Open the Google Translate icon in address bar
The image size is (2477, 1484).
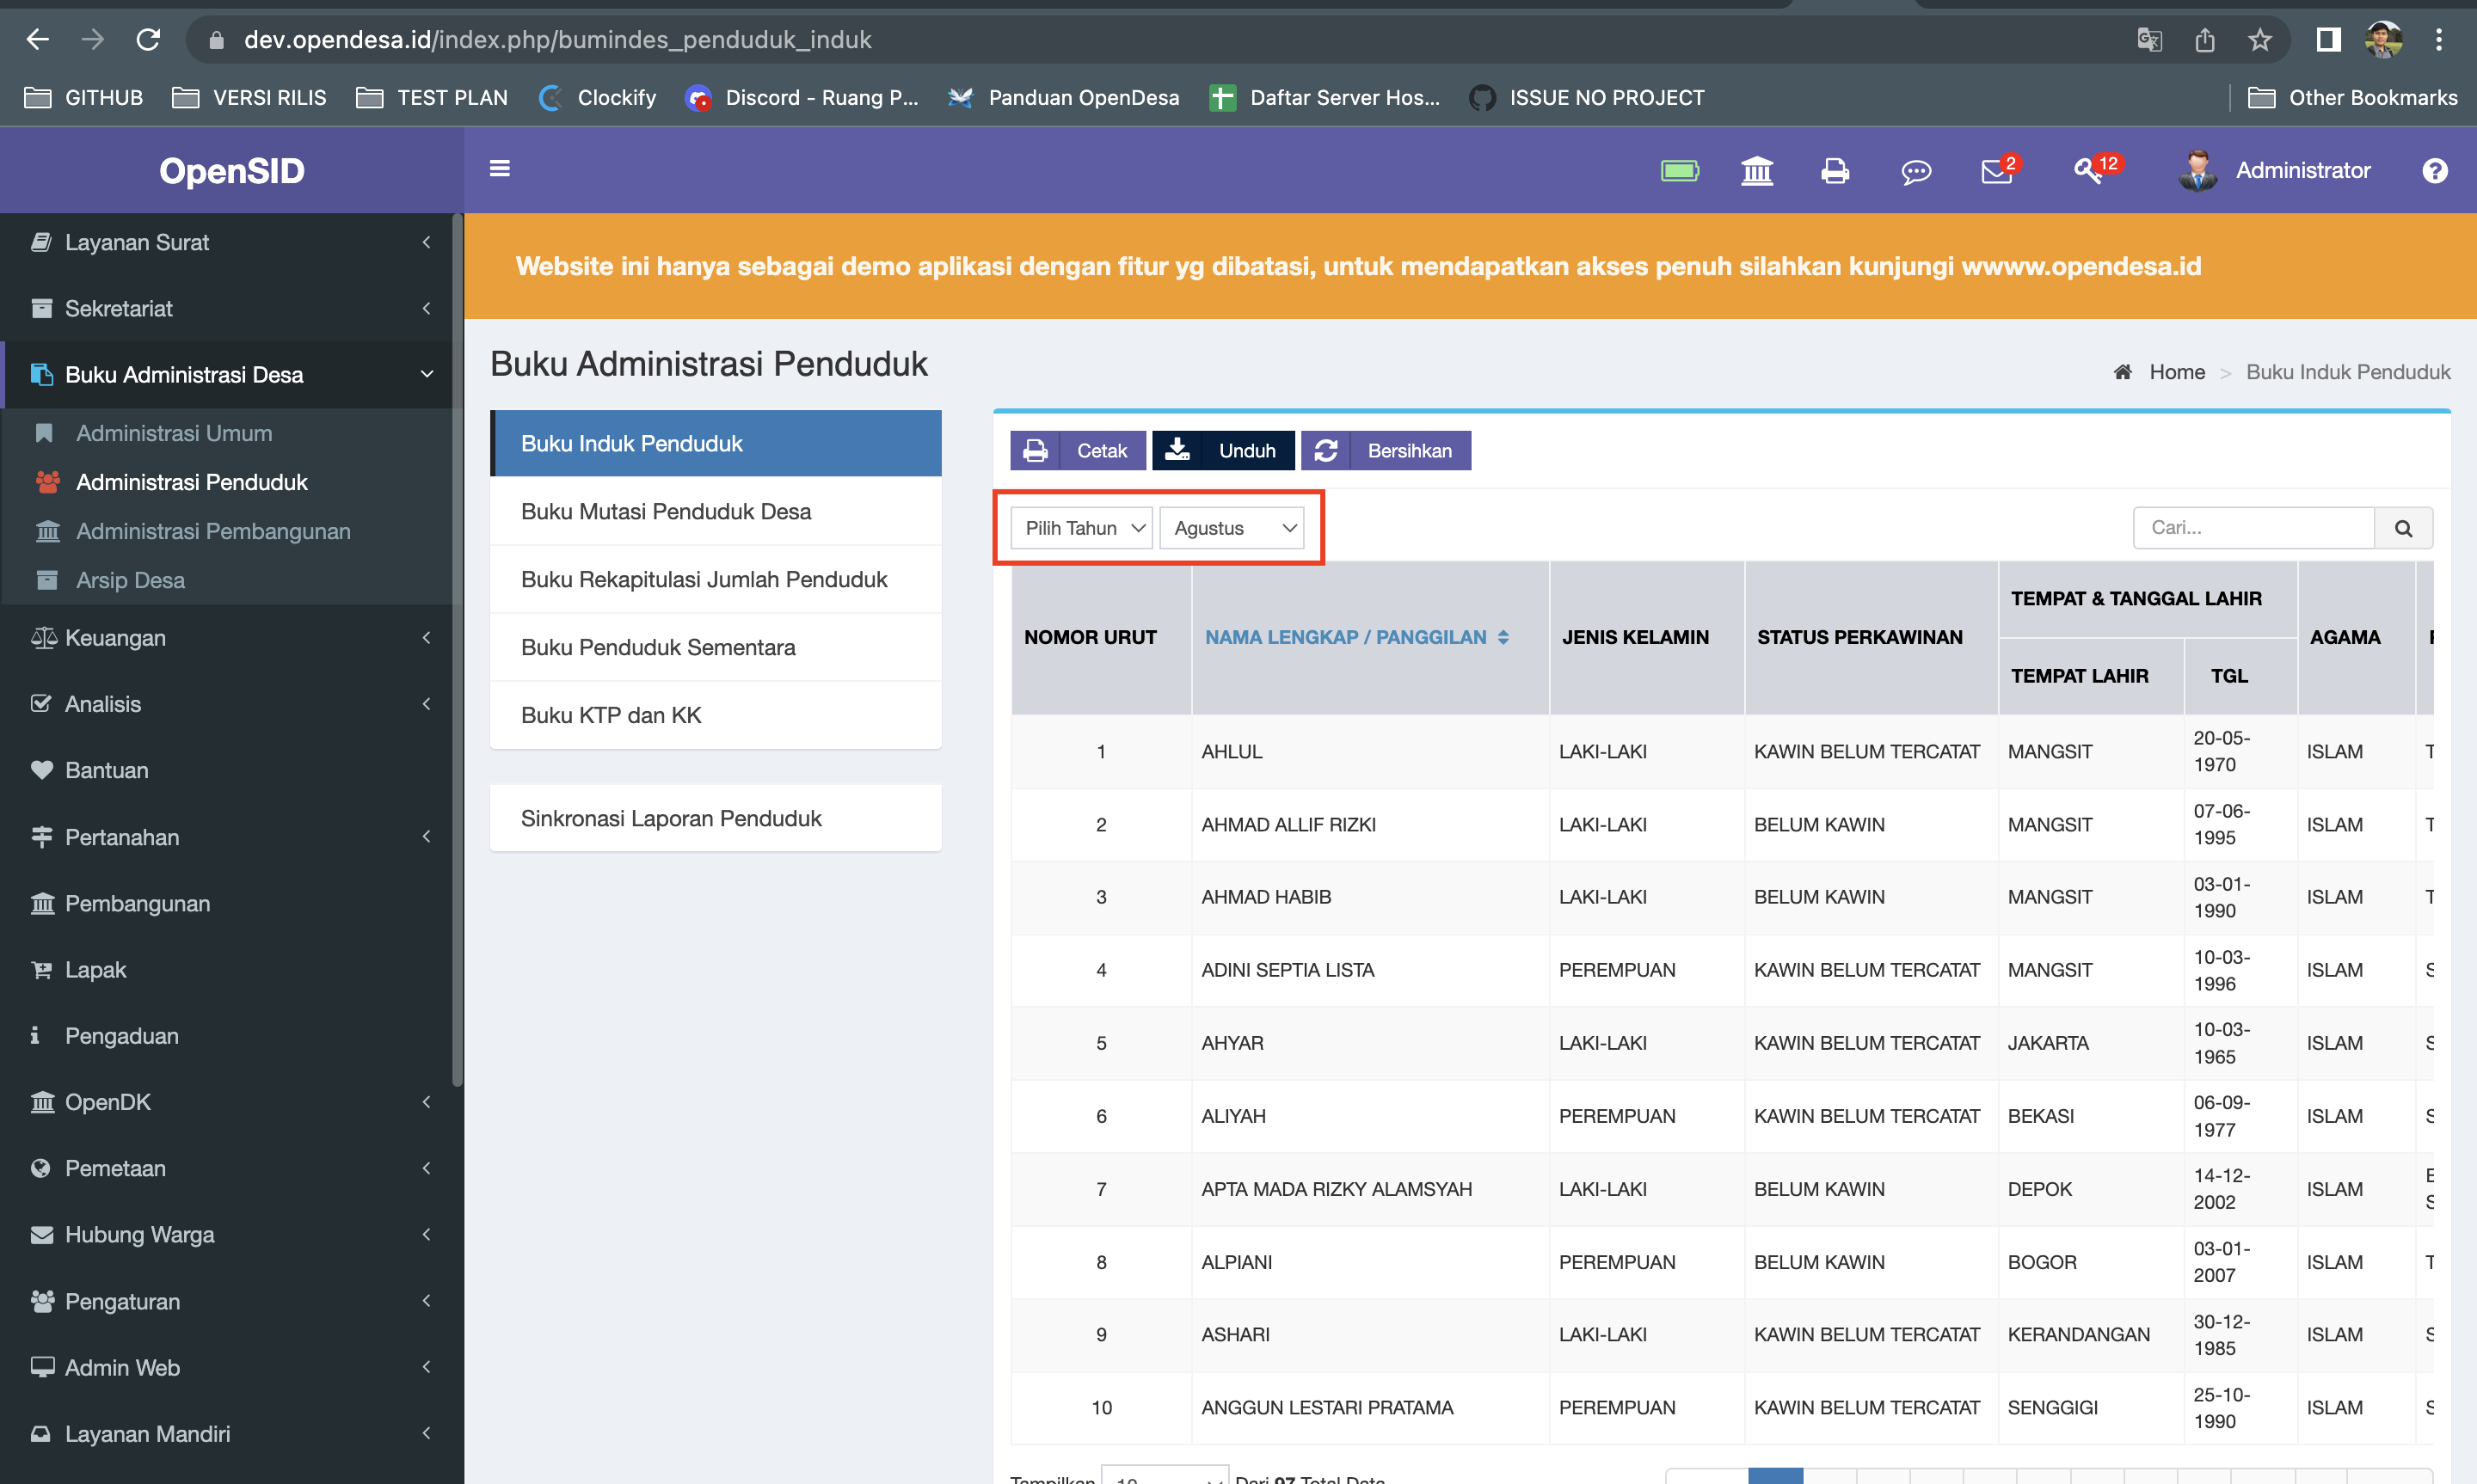2149,40
